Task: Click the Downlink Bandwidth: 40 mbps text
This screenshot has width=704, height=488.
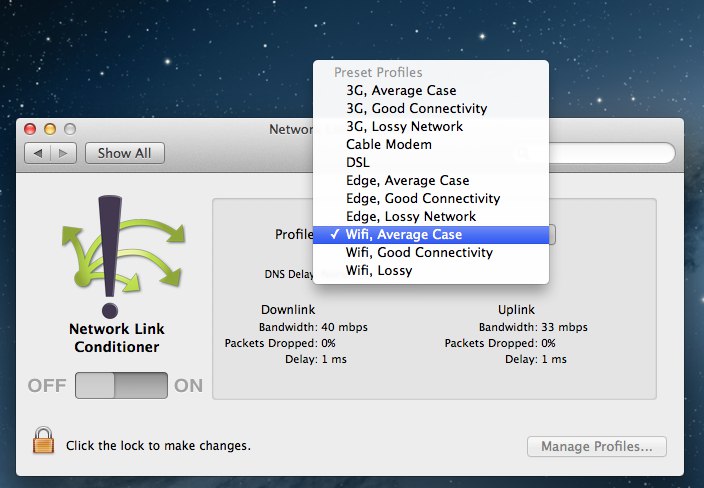Action: pyautogui.click(x=313, y=327)
